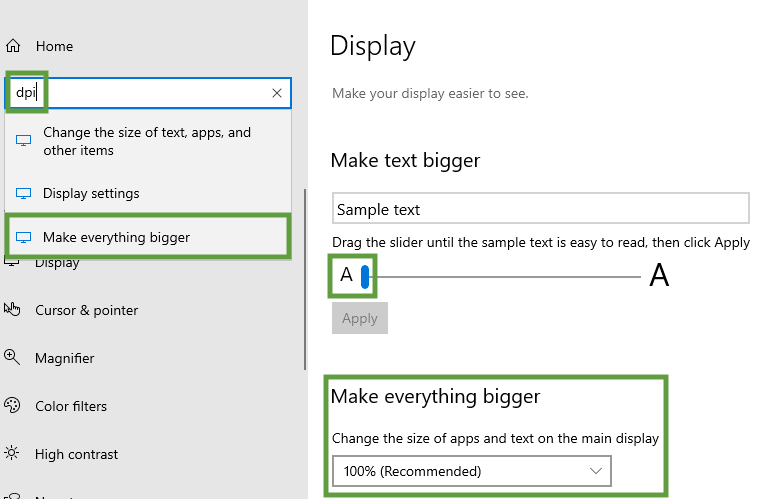The image size is (766, 499).
Task: Click monitor icon beside 'Change the size of text'
Action: click(24, 141)
